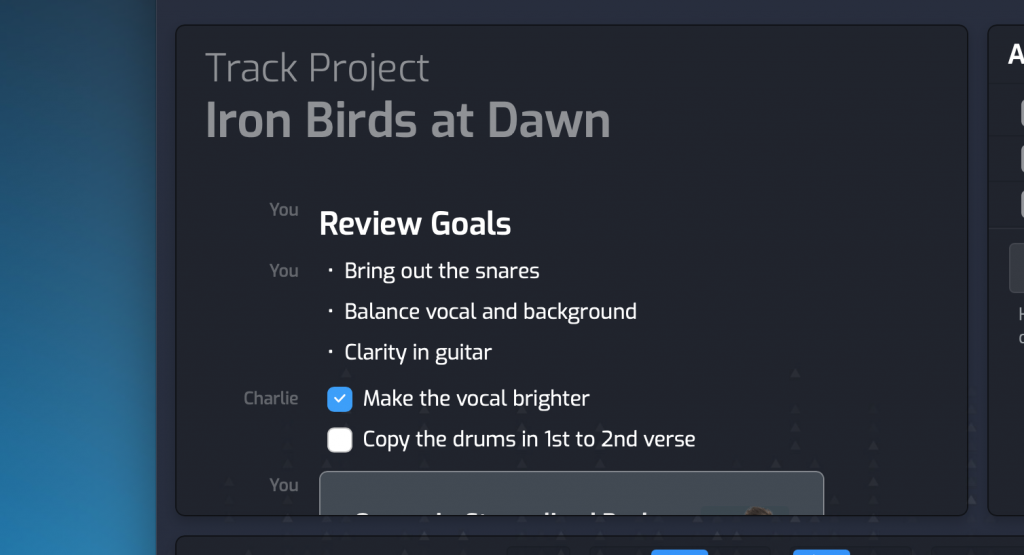Click the "You" label beside the embedded card

(x=284, y=485)
